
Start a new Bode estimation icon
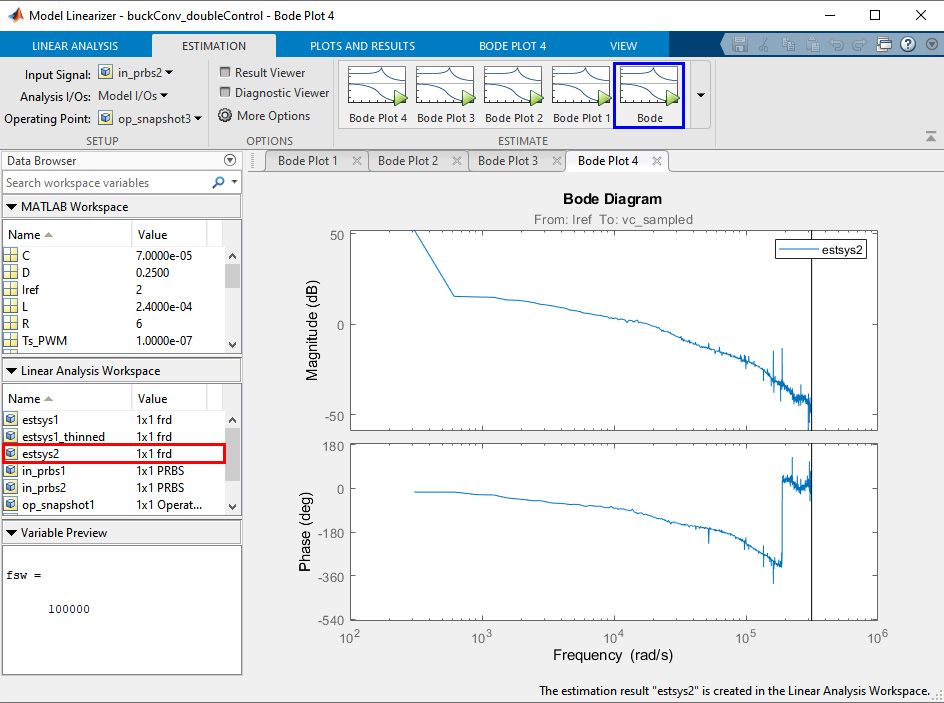tap(649, 88)
